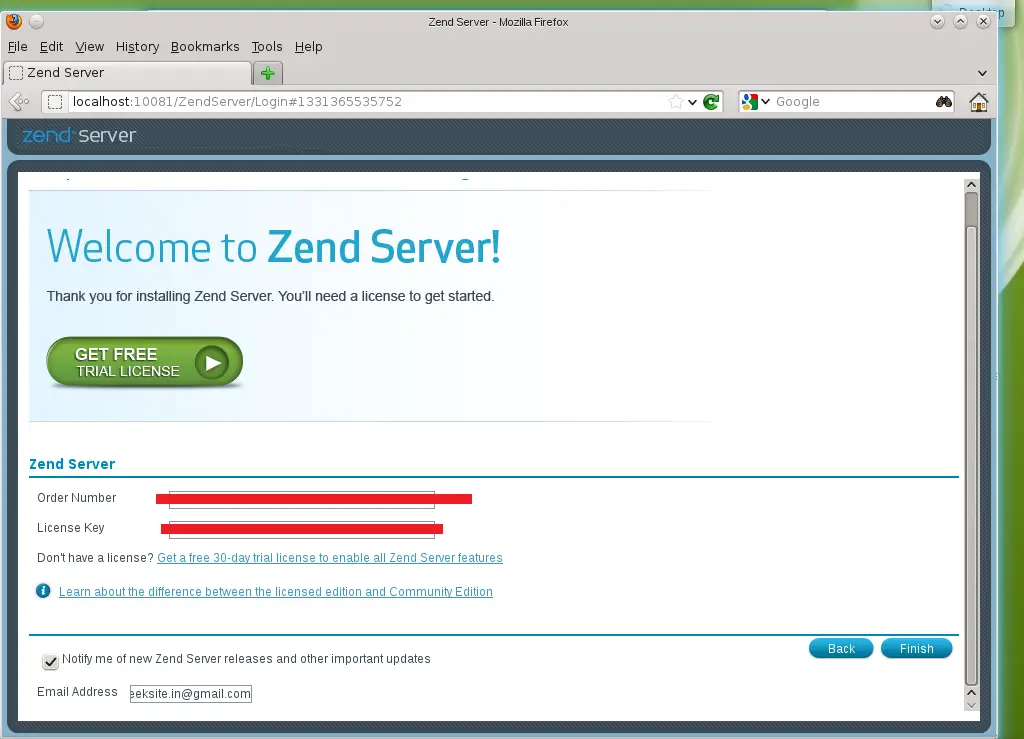
Task: Click the "Order Number" label
Action: click(76, 497)
